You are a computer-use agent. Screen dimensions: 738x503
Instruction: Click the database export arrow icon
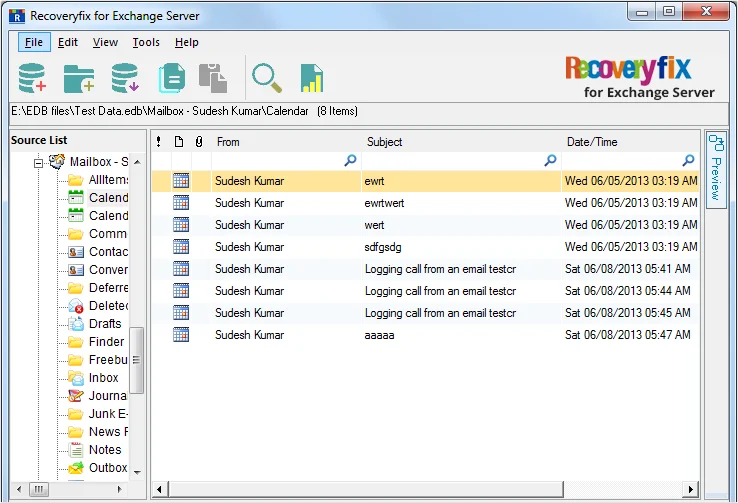(x=125, y=78)
